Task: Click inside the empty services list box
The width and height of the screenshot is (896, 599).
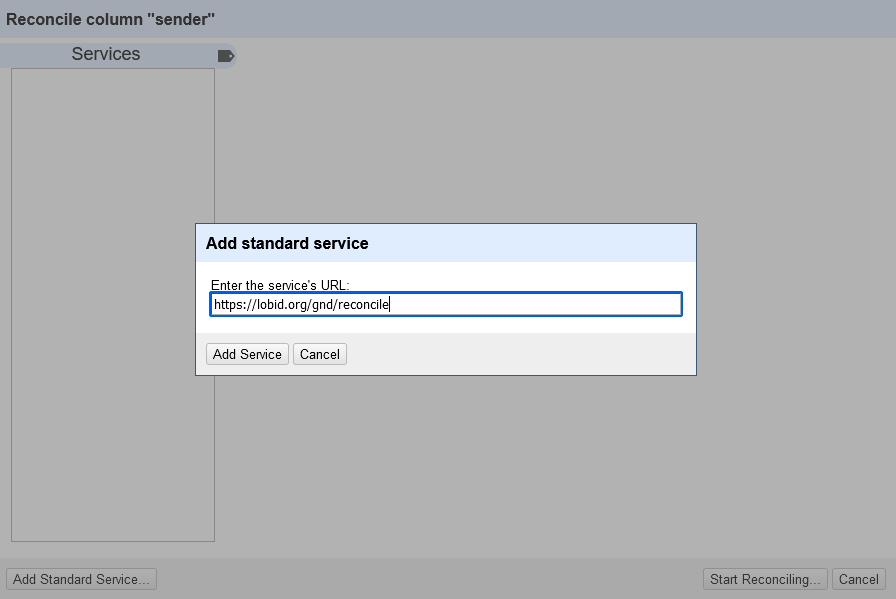Action: click(113, 300)
